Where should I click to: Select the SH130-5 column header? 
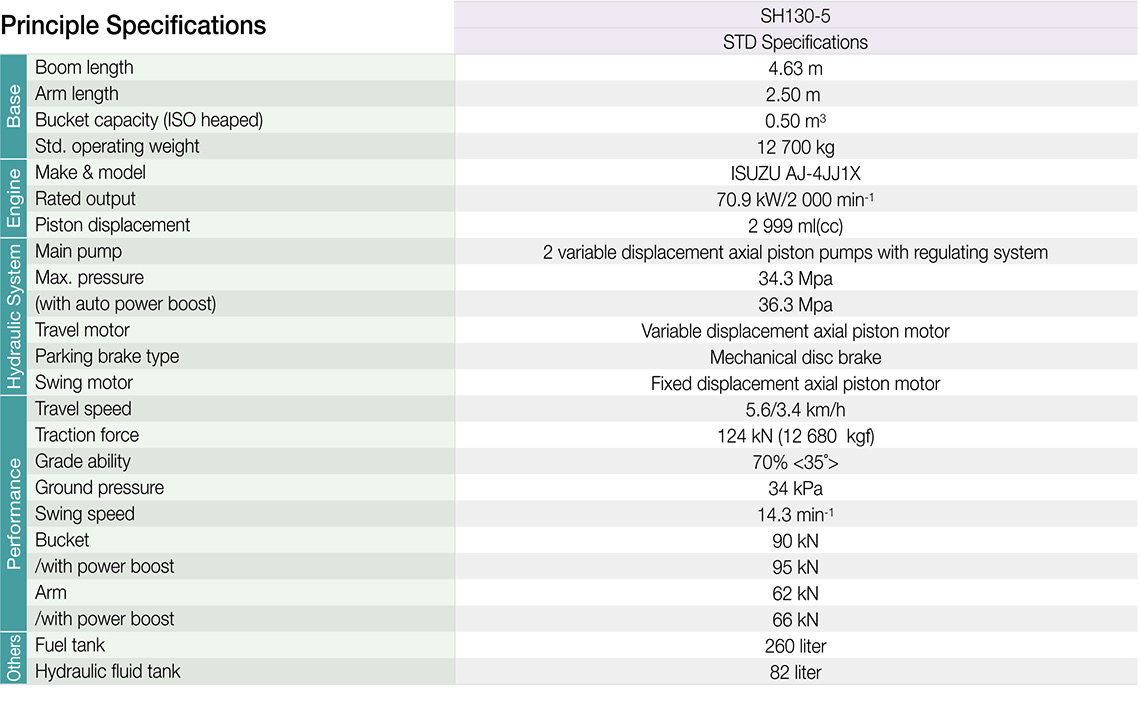795,15
